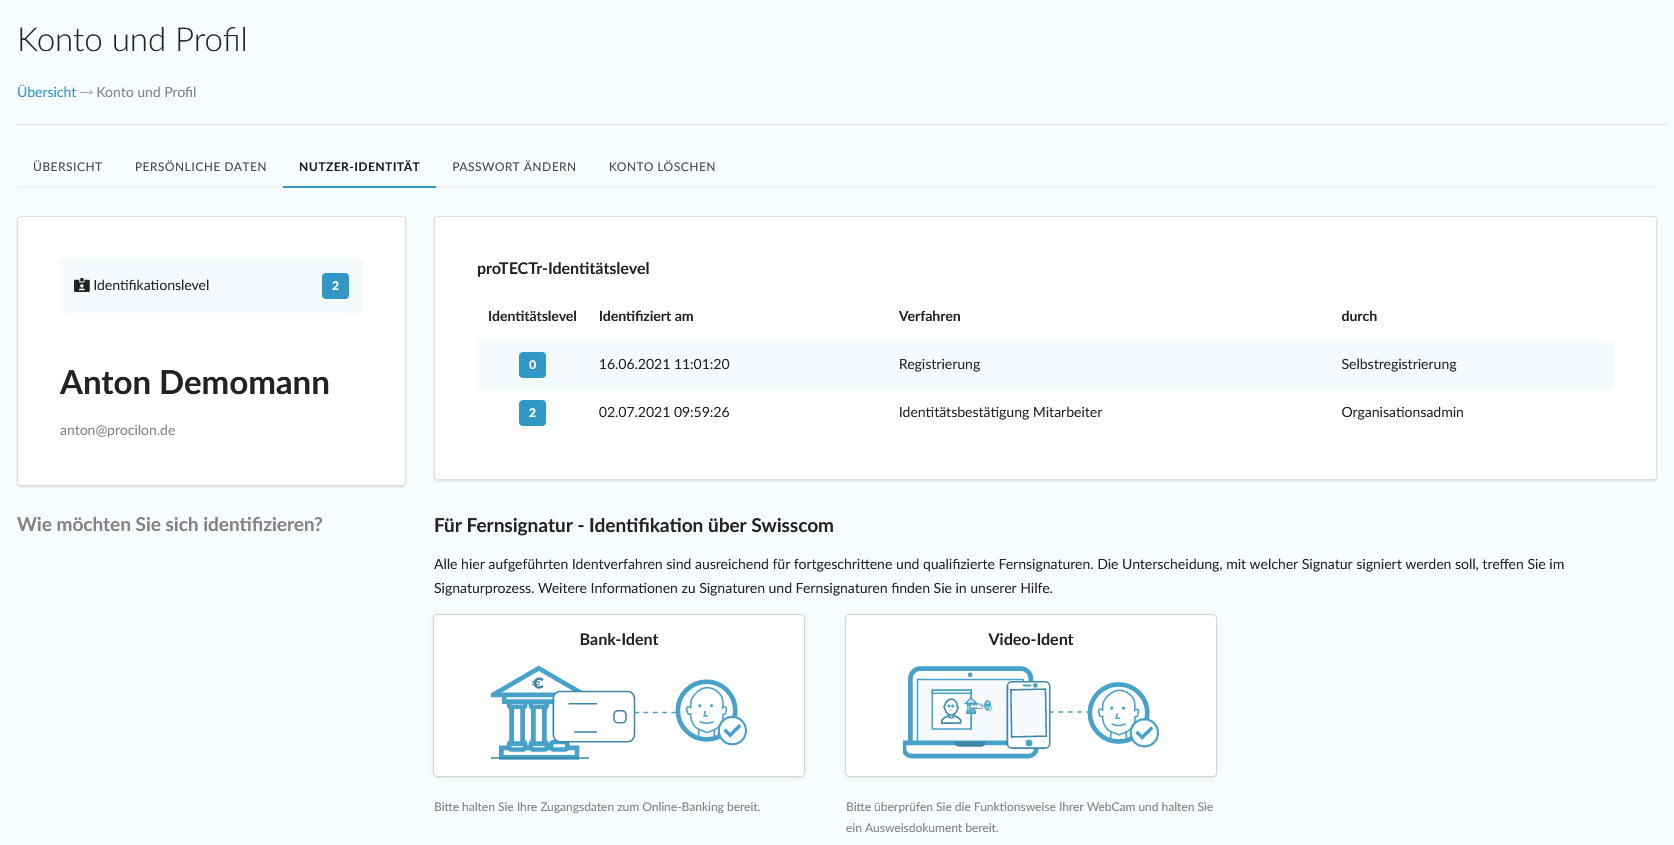Select the Nutzer-Identität tab

pyautogui.click(x=359, y=167)
